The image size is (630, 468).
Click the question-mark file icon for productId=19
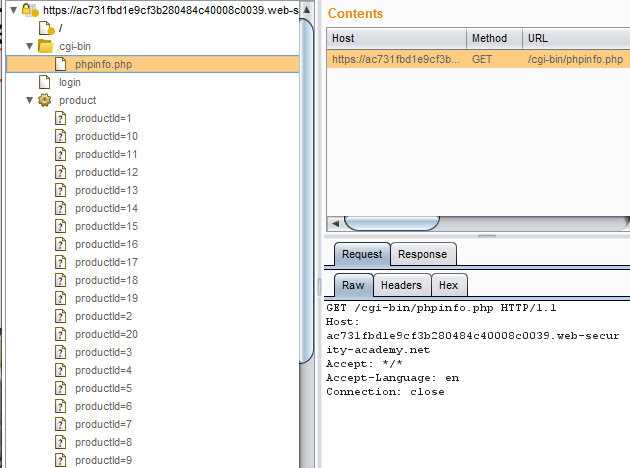61,298
